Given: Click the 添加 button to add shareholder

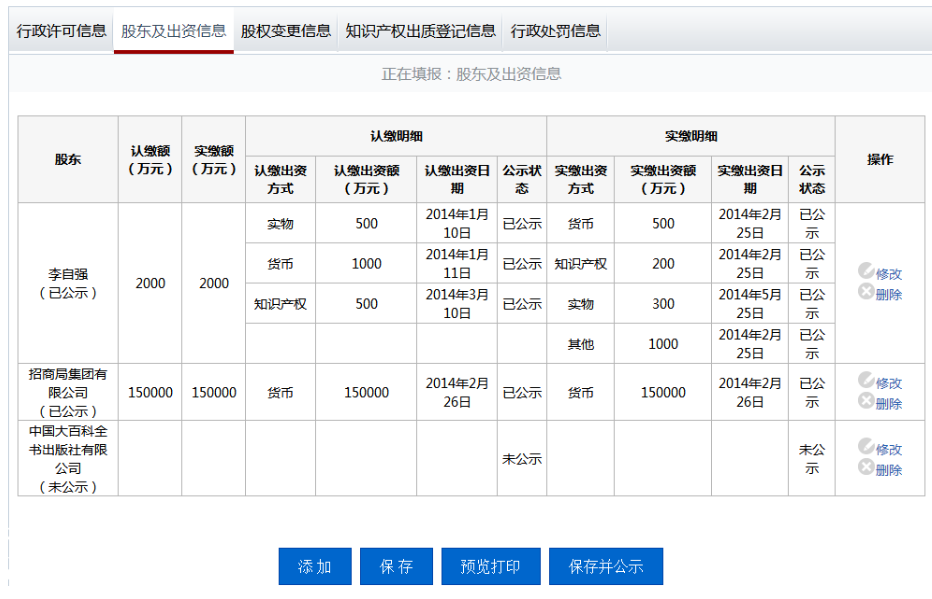Looking at the screenshot, I should point(314,566).
